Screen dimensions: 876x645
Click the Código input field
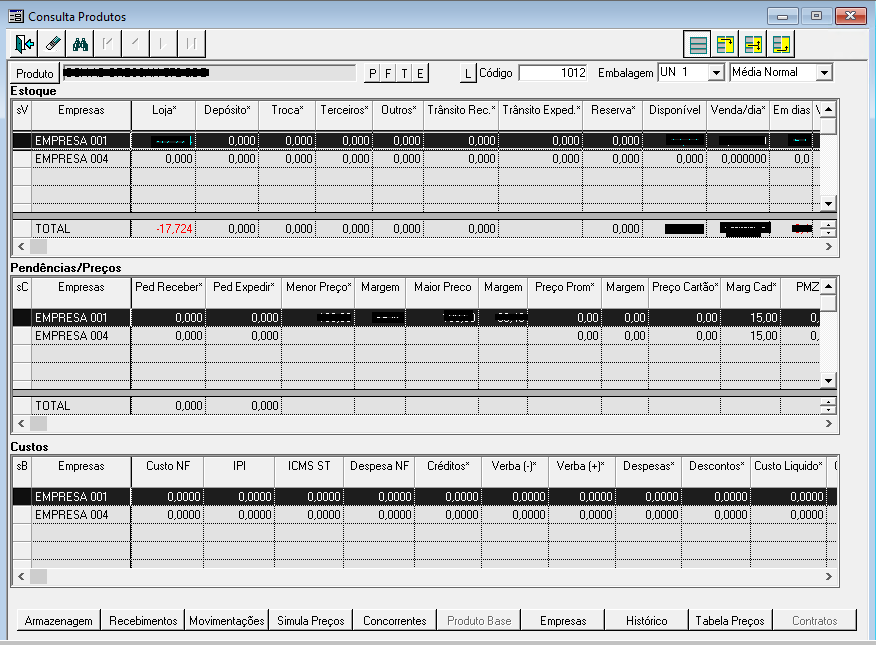(x=553, y=73)
